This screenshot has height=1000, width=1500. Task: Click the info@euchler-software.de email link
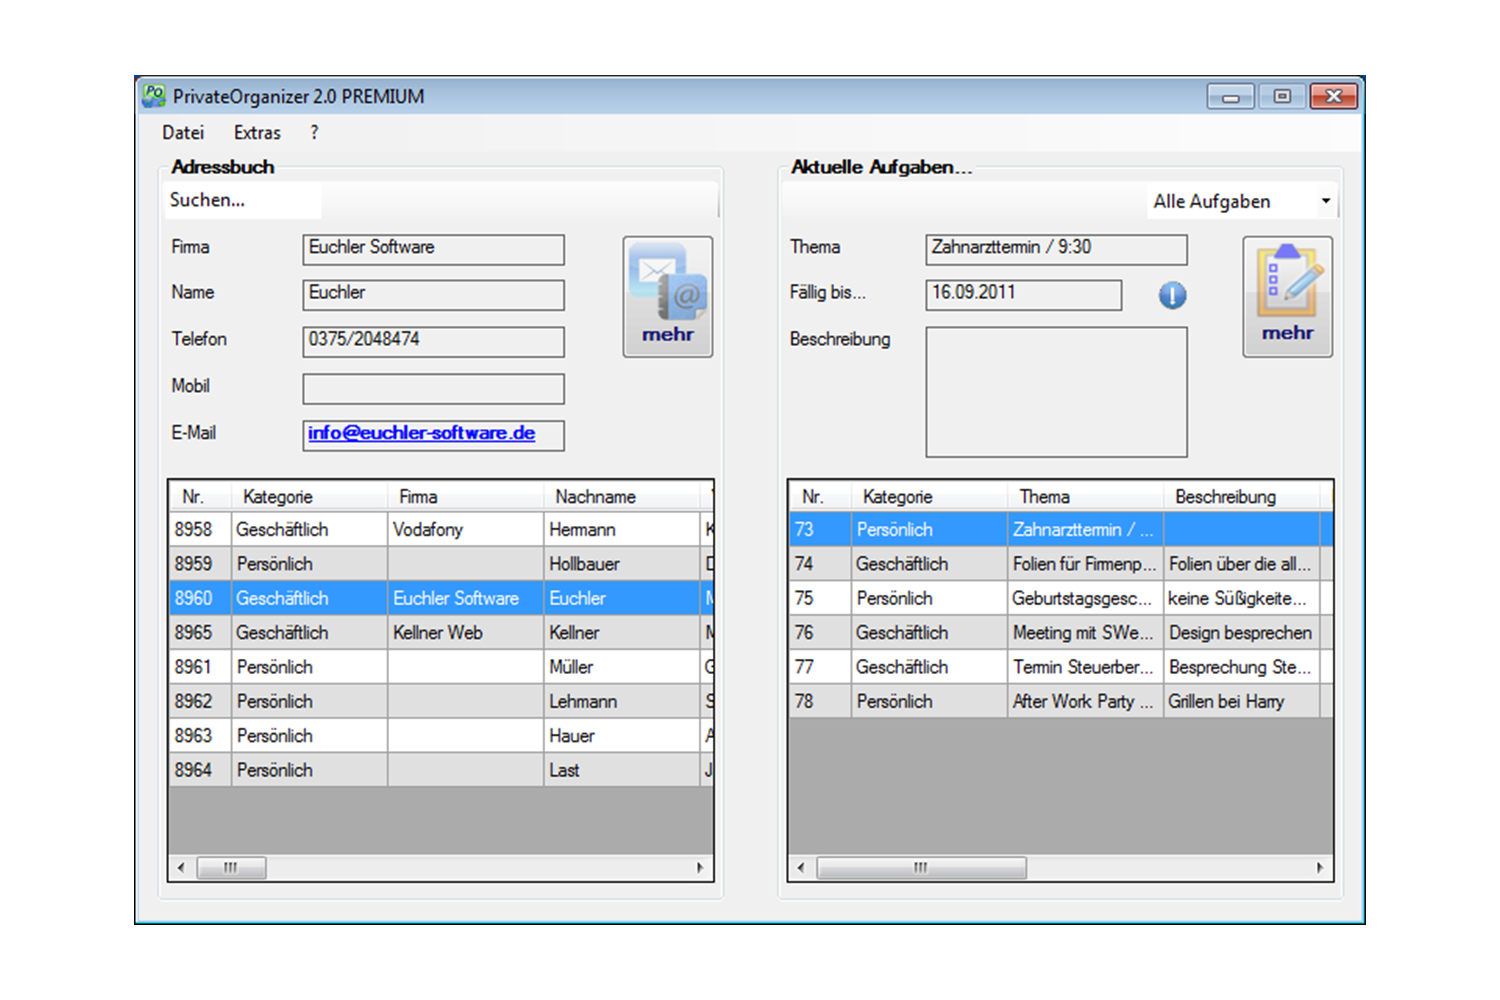(x=421, y=433)
